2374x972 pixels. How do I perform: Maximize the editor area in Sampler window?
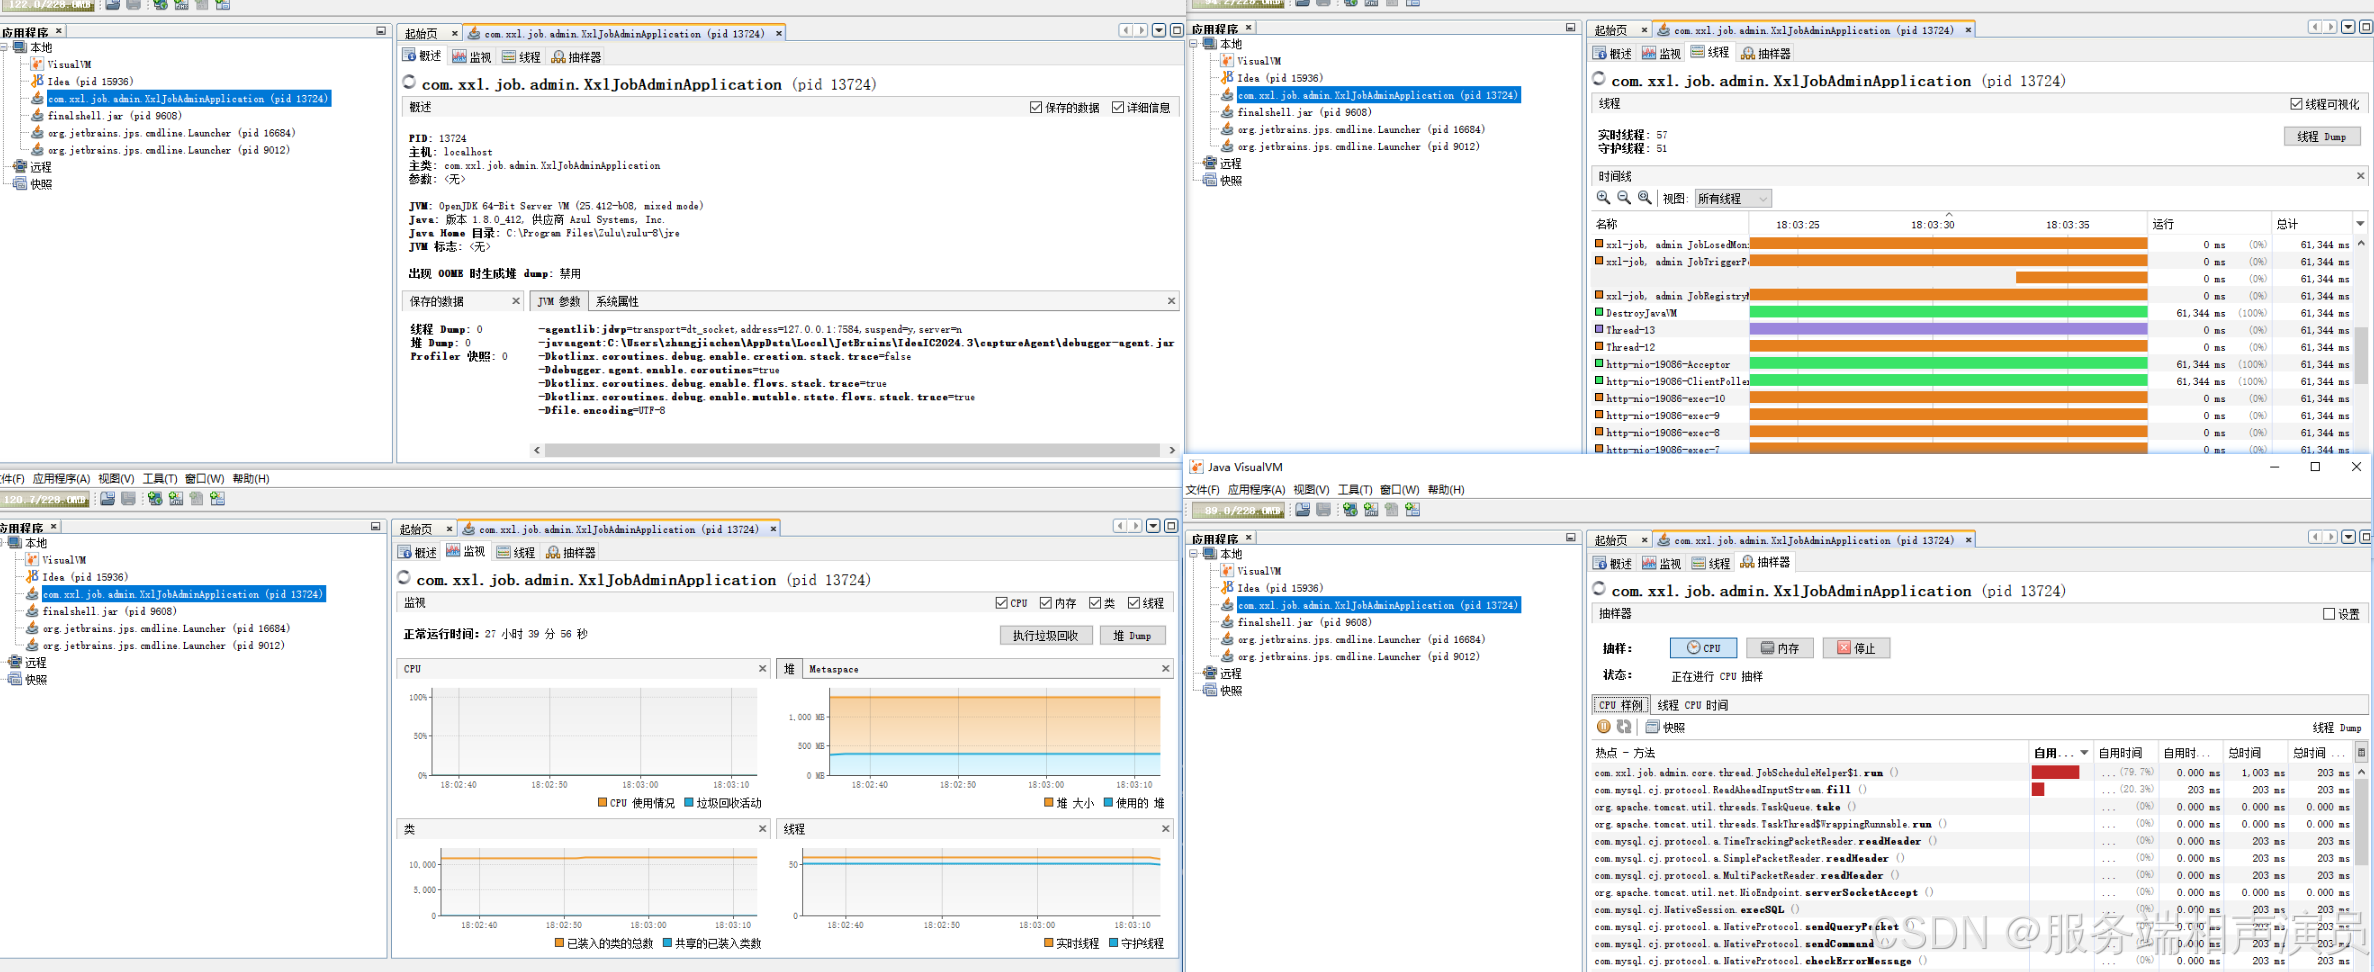[x=2366, y=537]
